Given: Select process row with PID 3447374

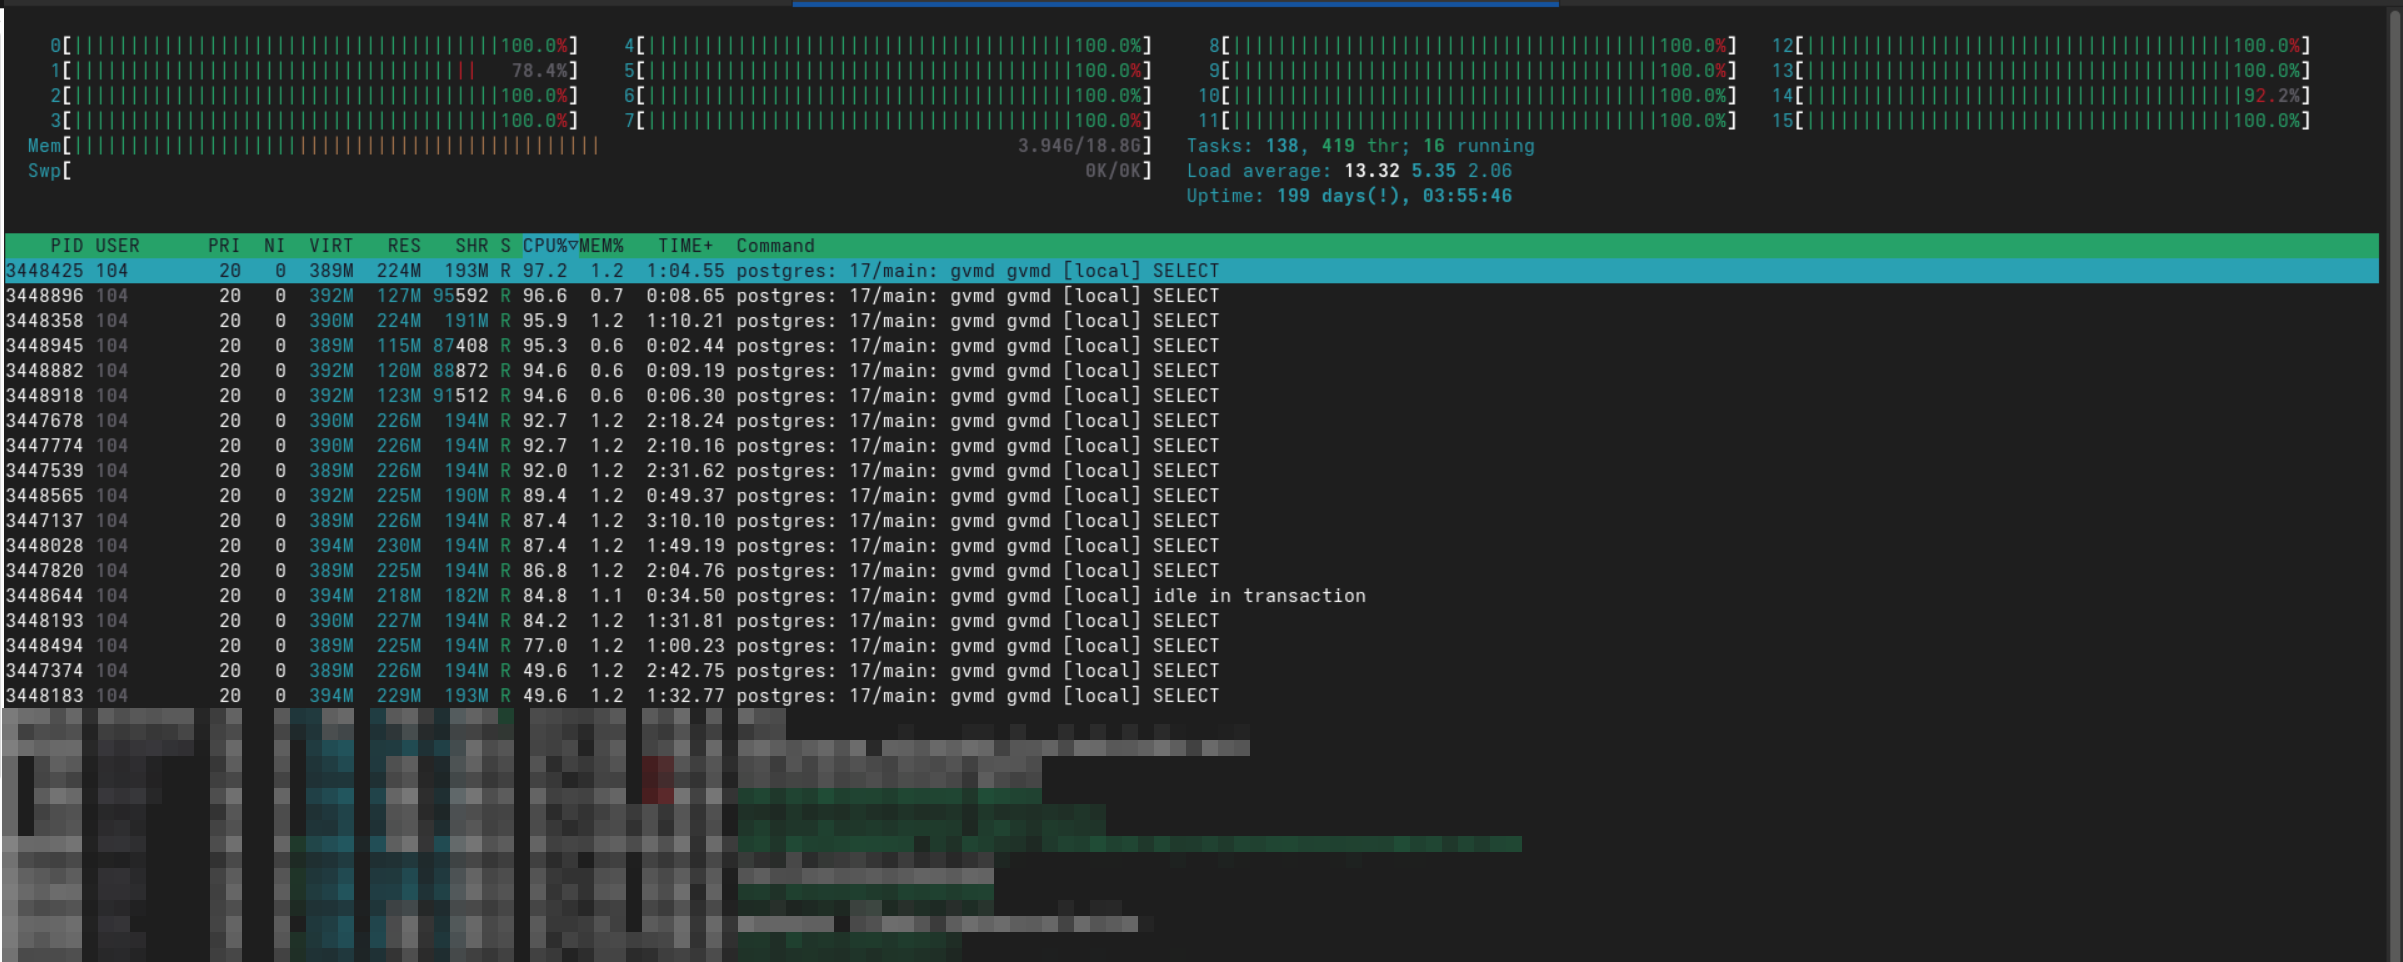Looking at the screenshot, I should click(x=1191, y=671).
